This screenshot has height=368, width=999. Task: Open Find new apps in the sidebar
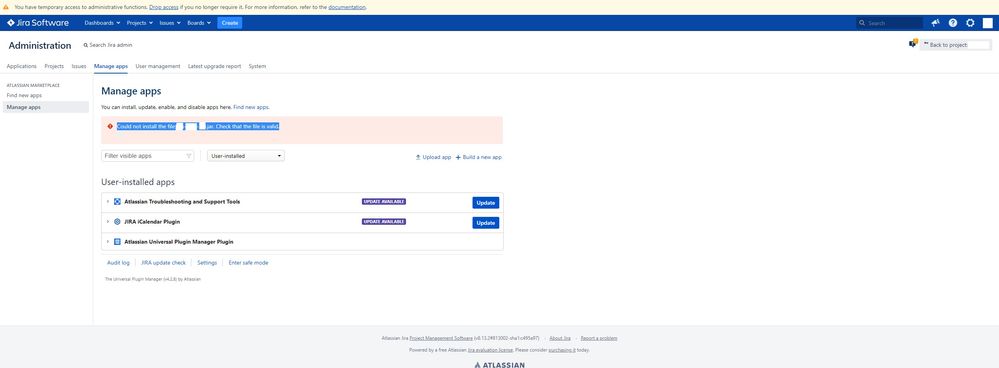click(24, 95)
